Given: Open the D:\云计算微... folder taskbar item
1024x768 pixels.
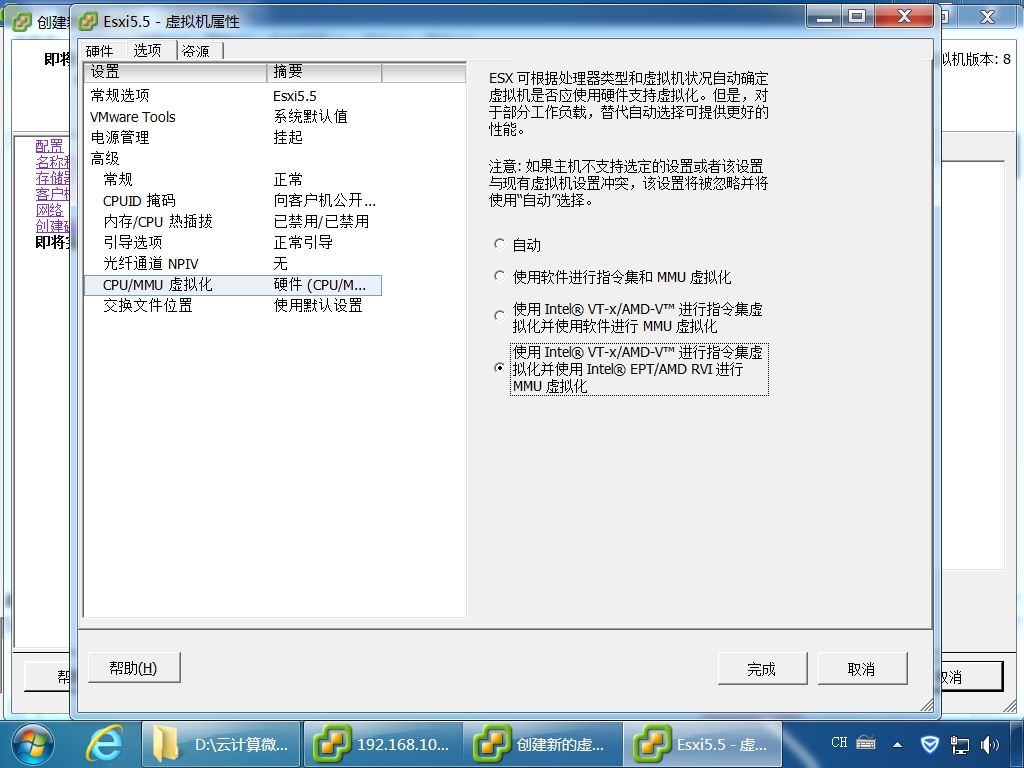Looking at the screenshot, I should 221,744.
